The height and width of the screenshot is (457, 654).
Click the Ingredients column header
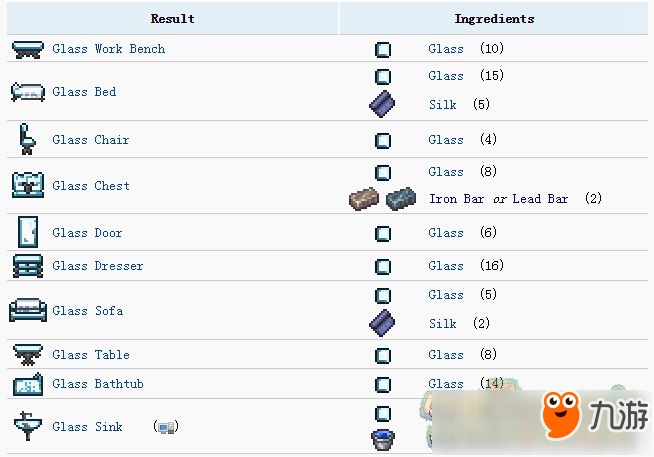[x=494, y=18]
